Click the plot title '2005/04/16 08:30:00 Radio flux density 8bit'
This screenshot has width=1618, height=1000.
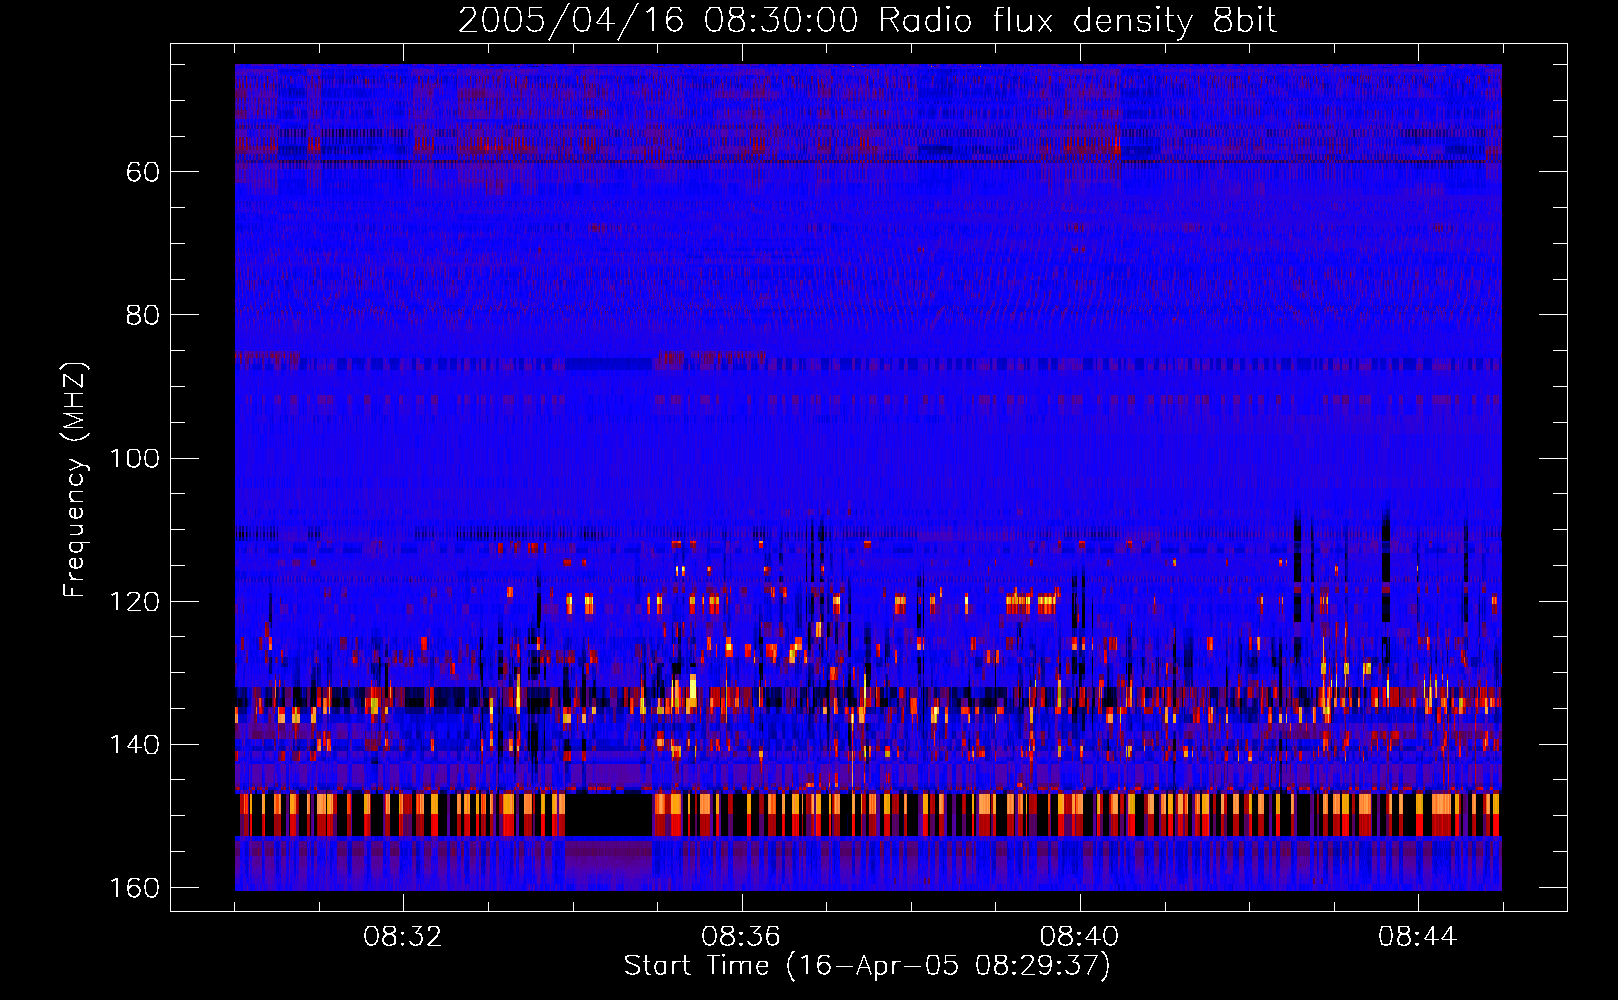click(867, 20)
